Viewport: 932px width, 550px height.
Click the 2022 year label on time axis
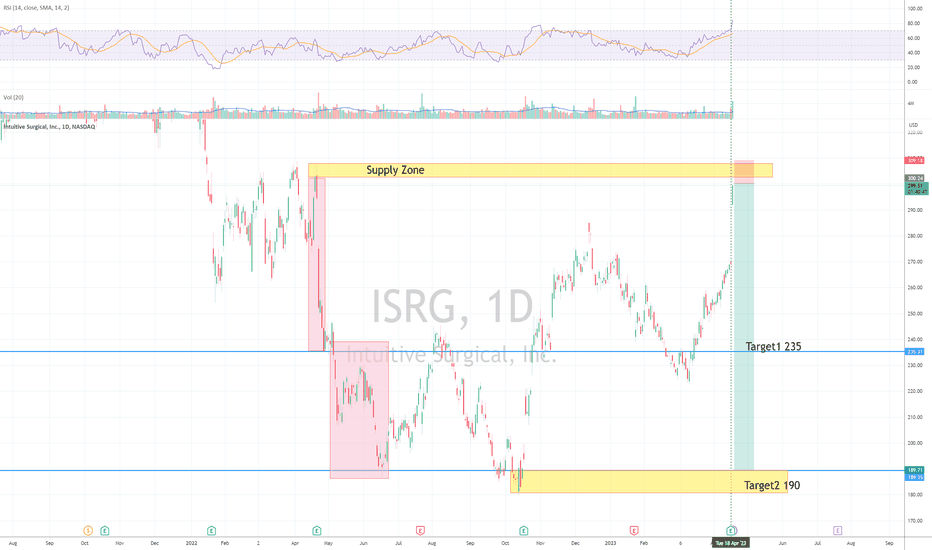(x=191, y=543)
